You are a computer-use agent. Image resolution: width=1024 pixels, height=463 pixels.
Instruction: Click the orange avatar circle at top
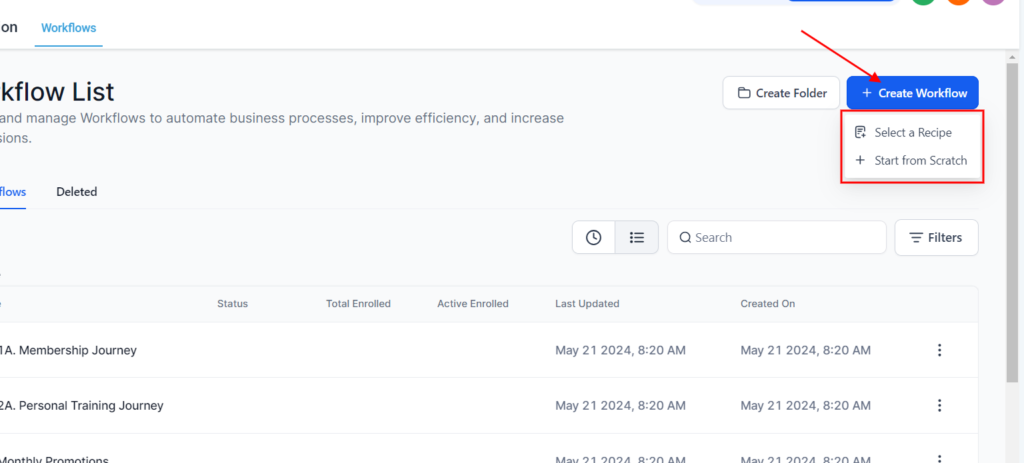tap(958, 3)
